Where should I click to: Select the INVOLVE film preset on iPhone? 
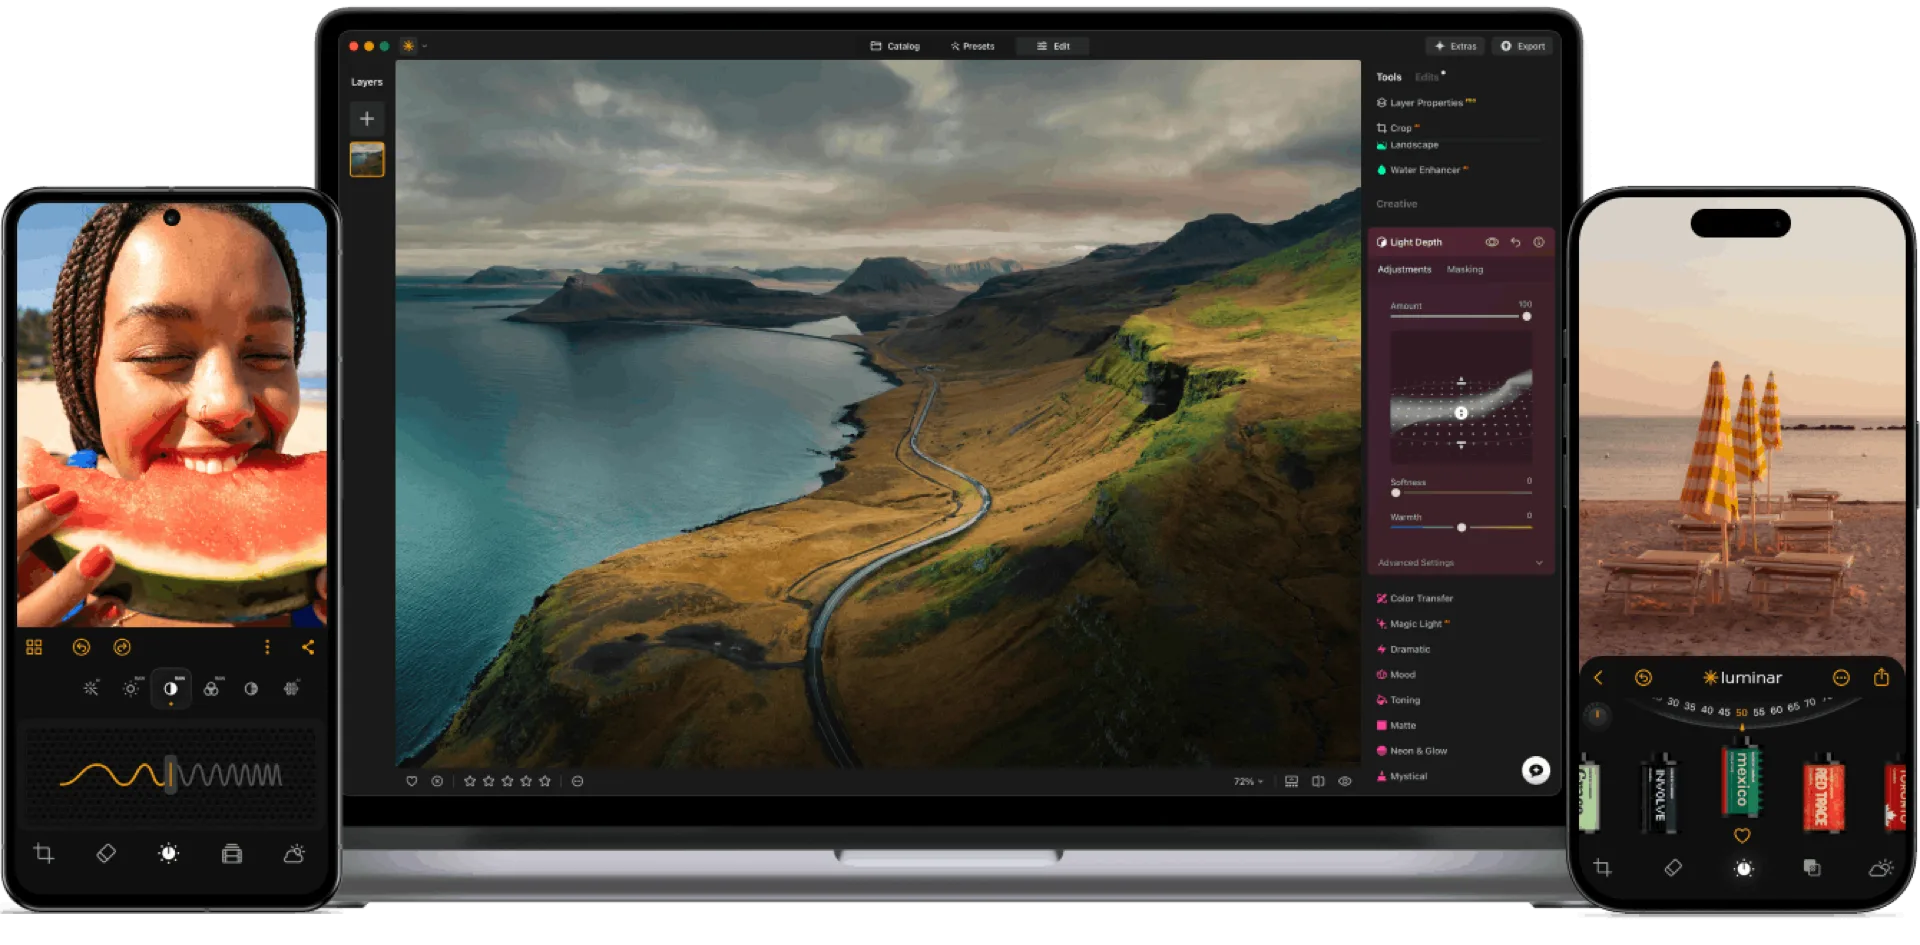[1660, 792]
